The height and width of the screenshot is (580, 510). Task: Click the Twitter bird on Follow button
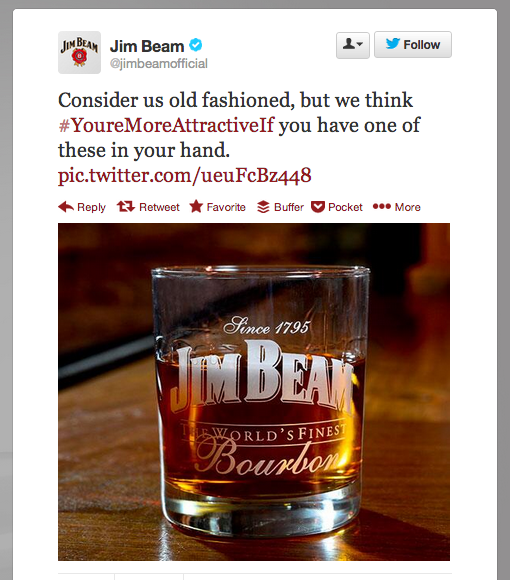pos(393,44)
